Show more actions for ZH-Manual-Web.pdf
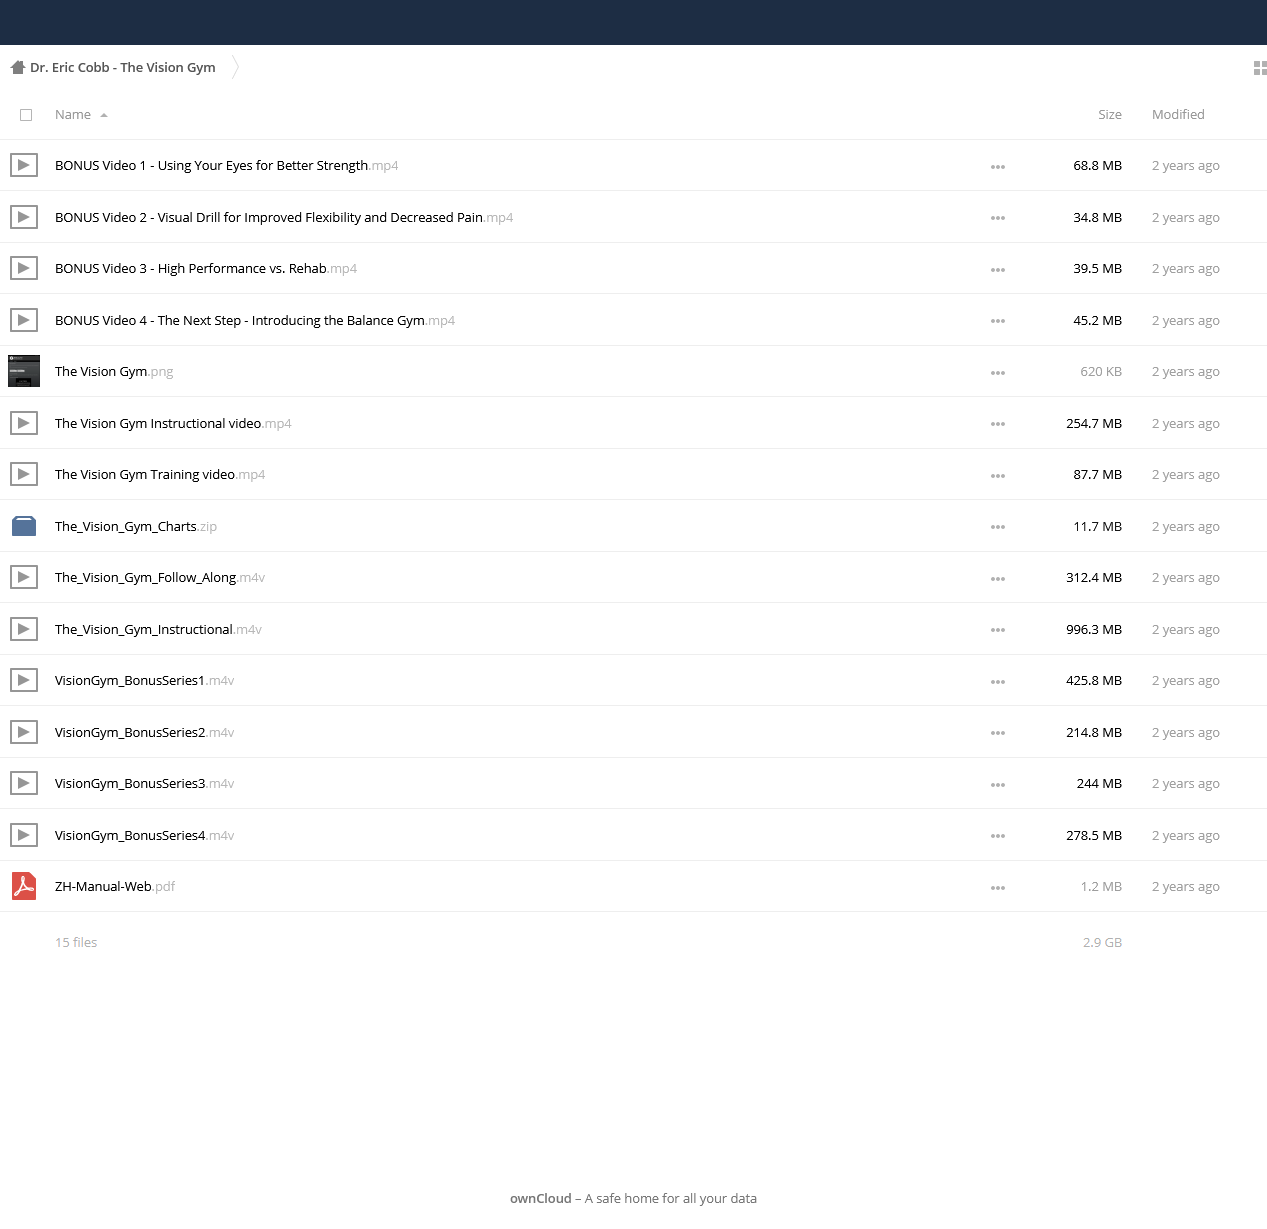The width and height of the screenshot is (1267, 1229). [998, 888]
